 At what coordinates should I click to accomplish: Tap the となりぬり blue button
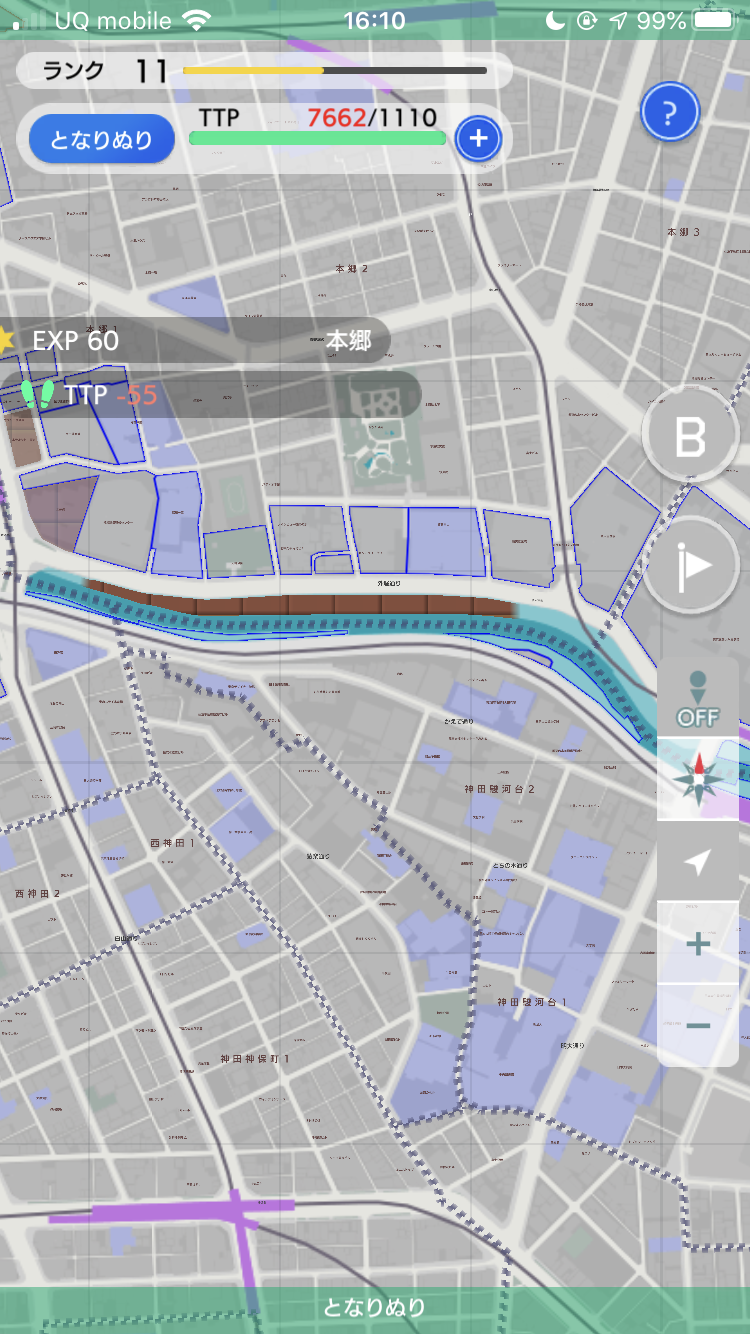click(x=102, y=139)
